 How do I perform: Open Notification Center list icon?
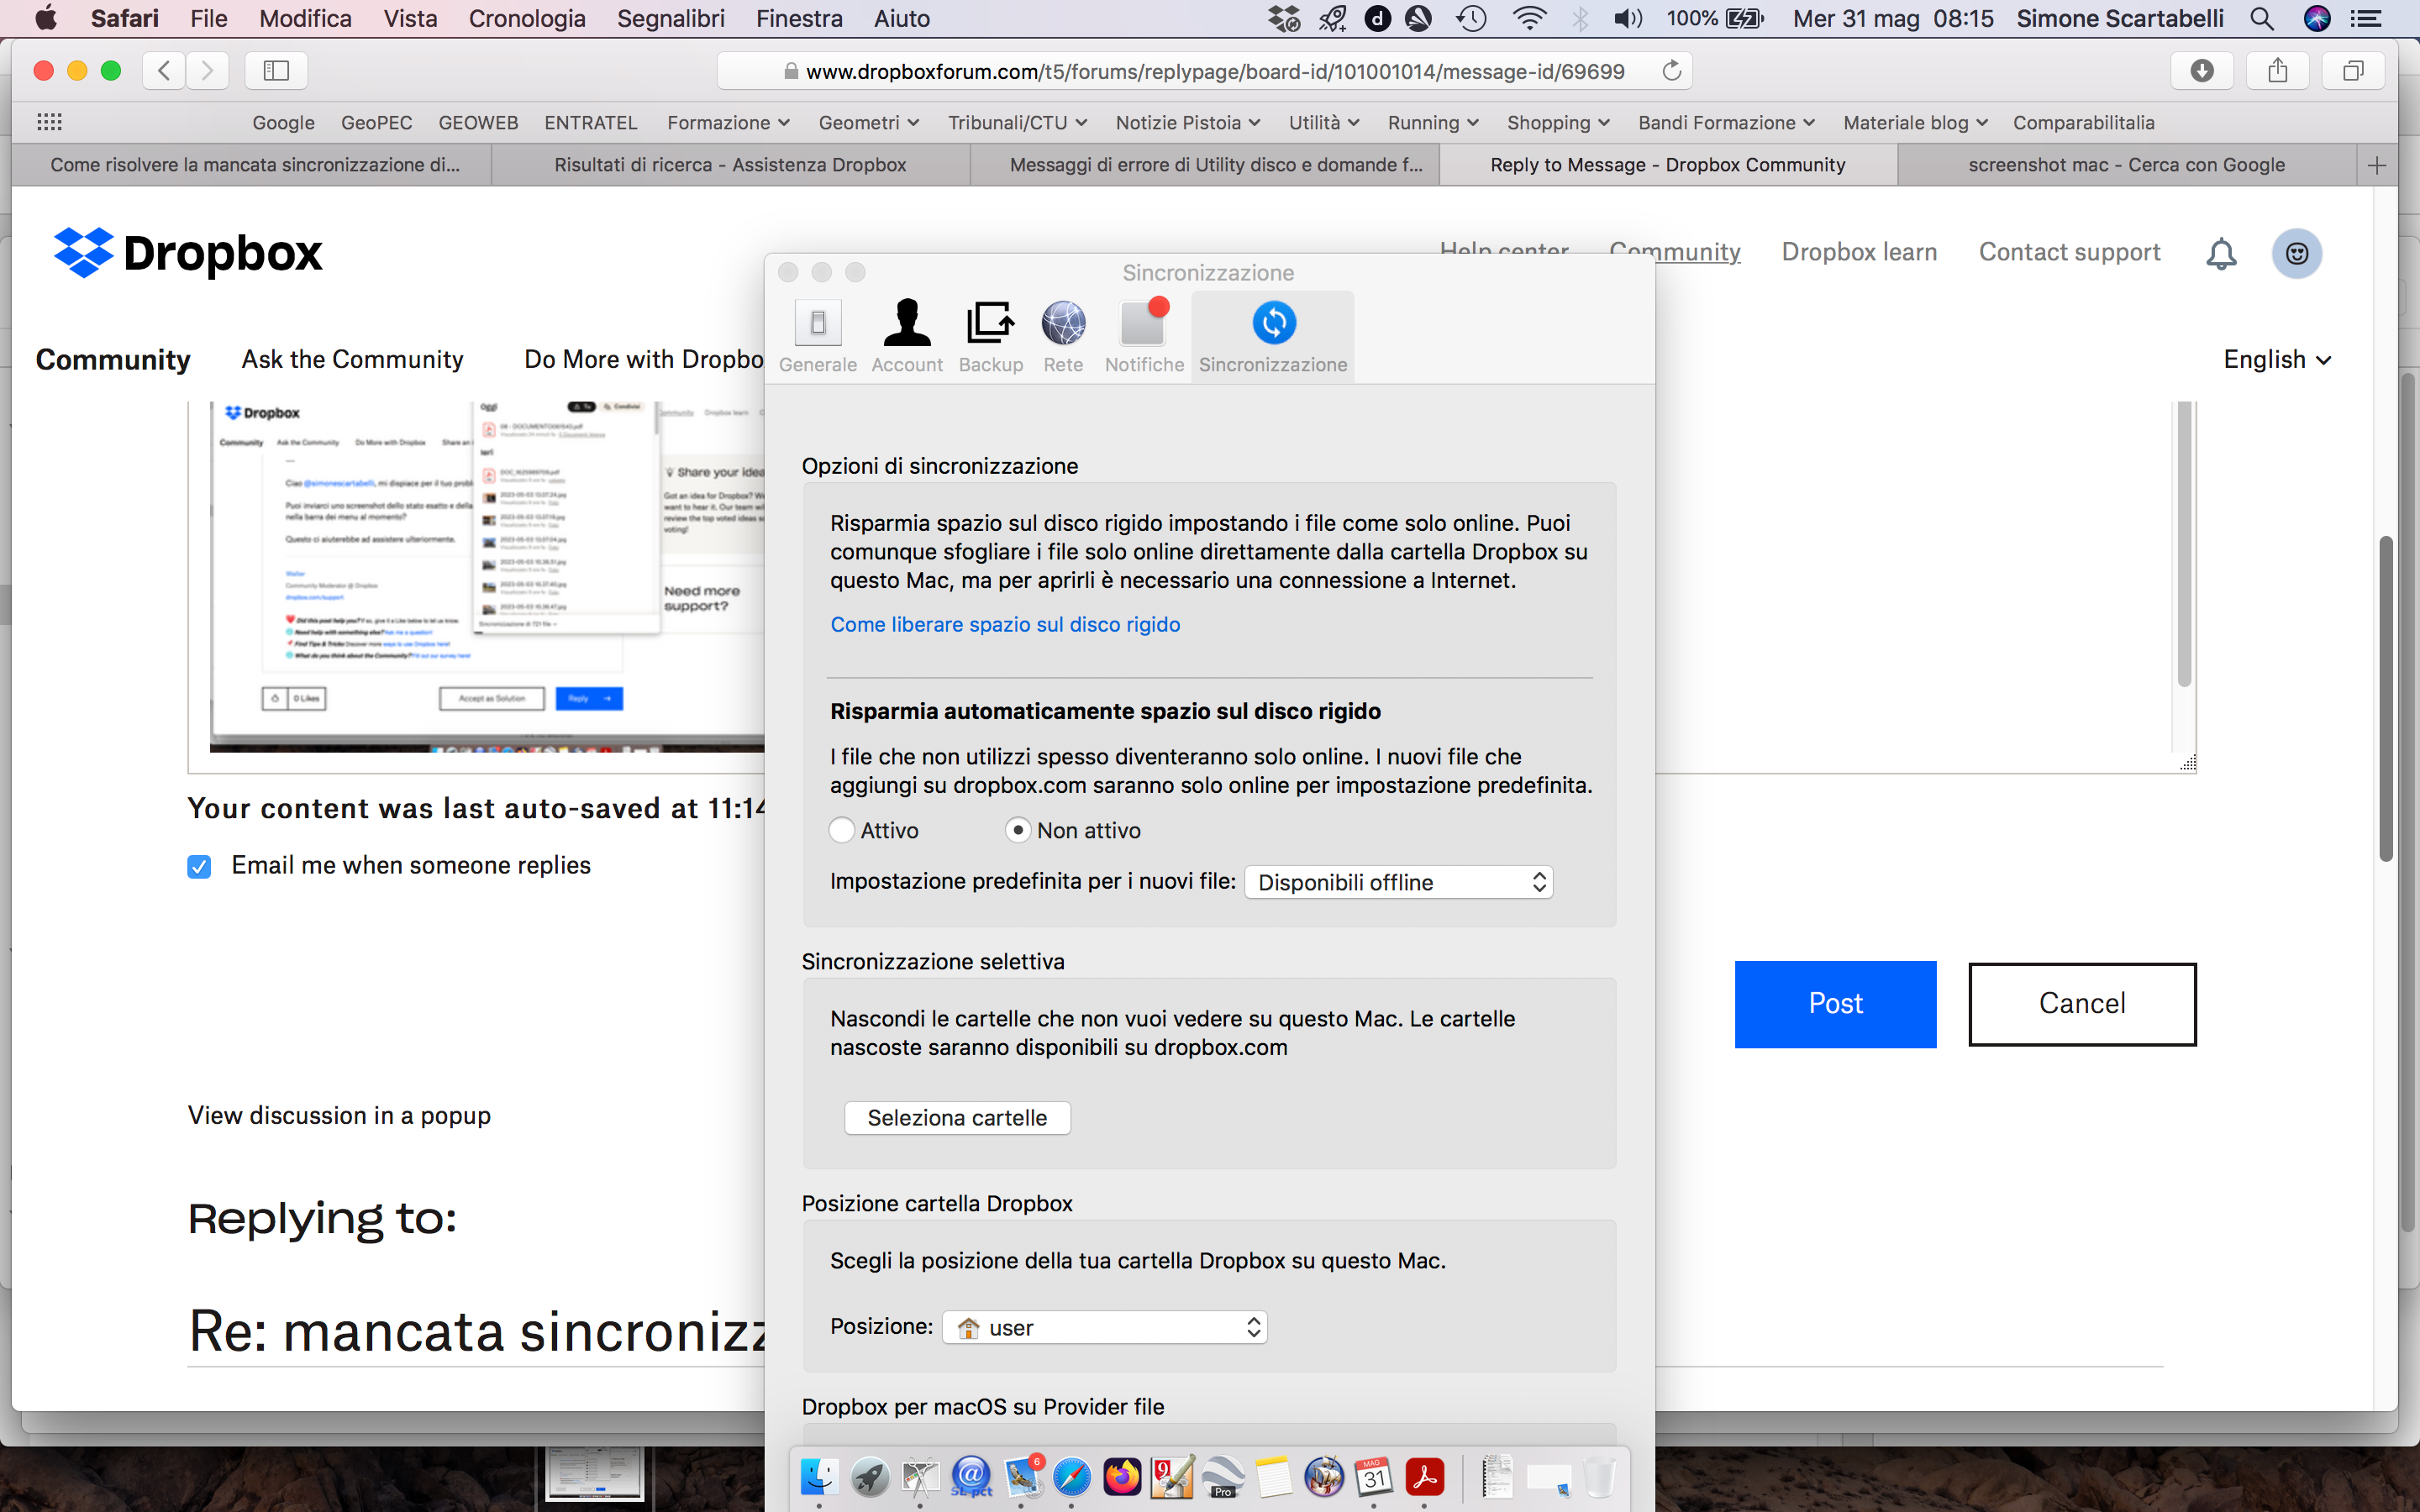tap(2366, 18)
